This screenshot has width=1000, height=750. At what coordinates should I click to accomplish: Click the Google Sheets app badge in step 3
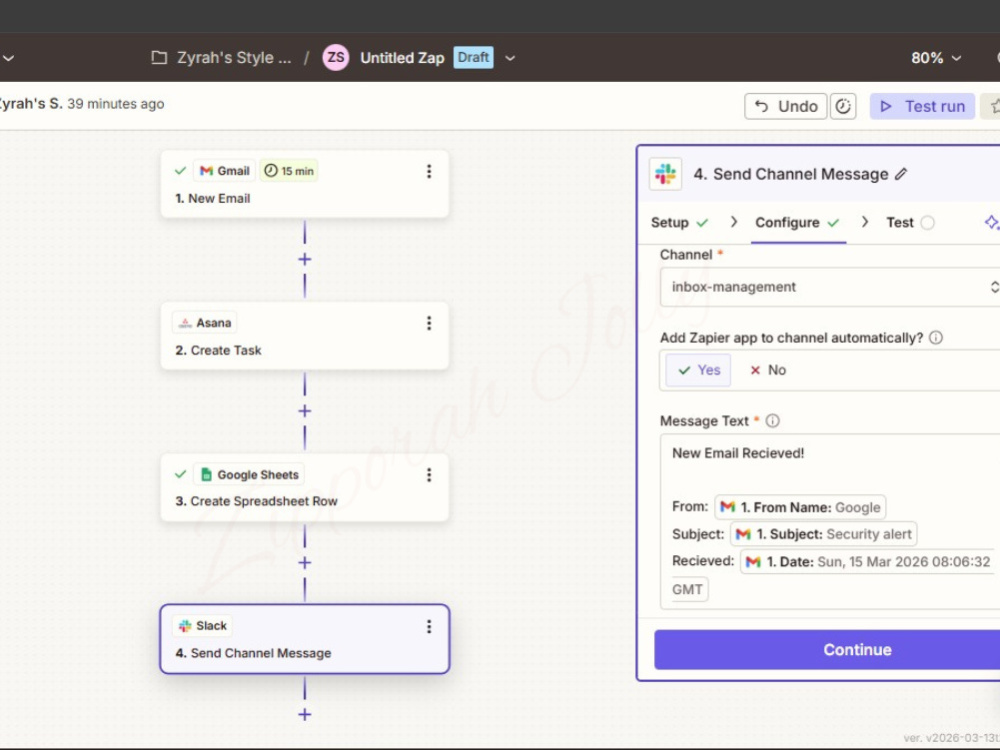pyautogui.click(x=249, y=474)
